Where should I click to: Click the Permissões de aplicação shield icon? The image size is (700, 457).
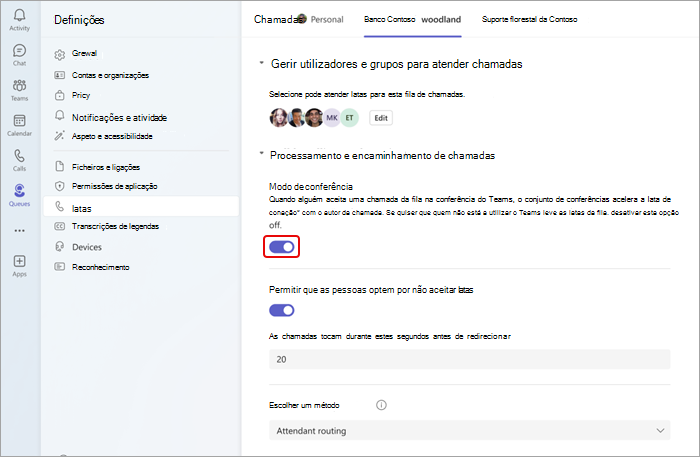[59, 186]
